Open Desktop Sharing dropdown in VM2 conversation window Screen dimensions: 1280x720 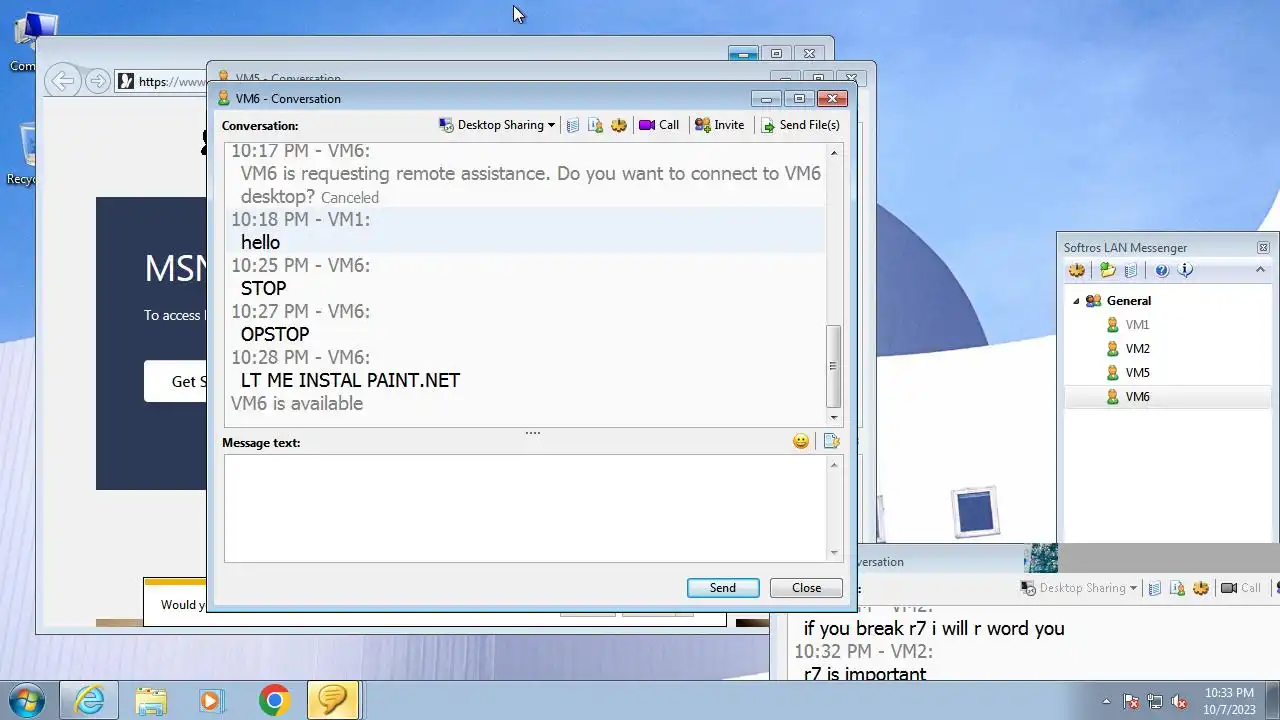pyautogui.click(x=1079, y=588)
